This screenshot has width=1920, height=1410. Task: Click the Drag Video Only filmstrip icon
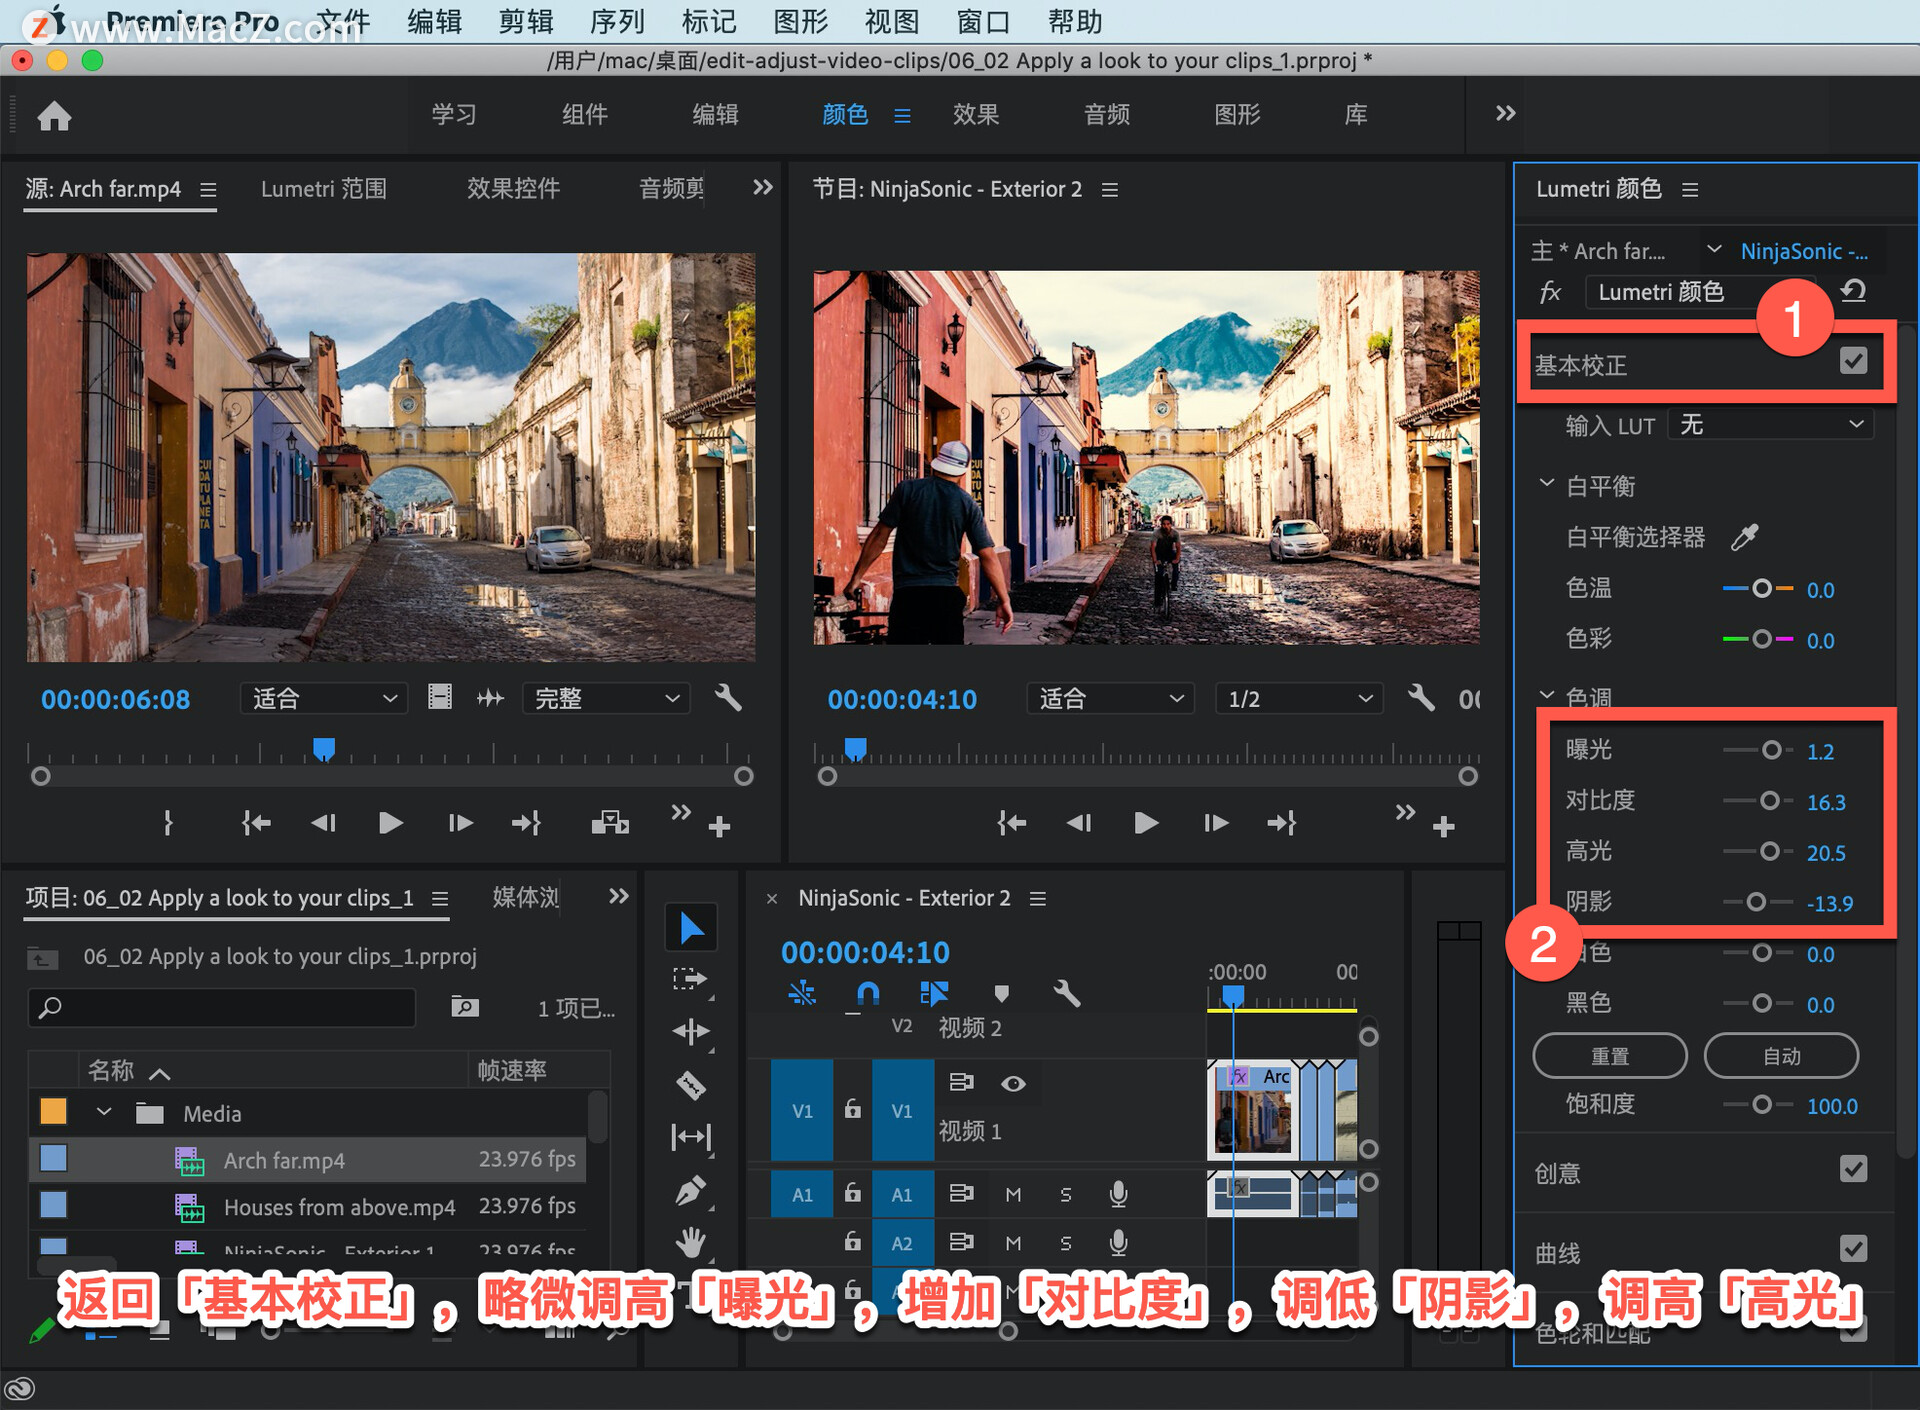point(439,697)
